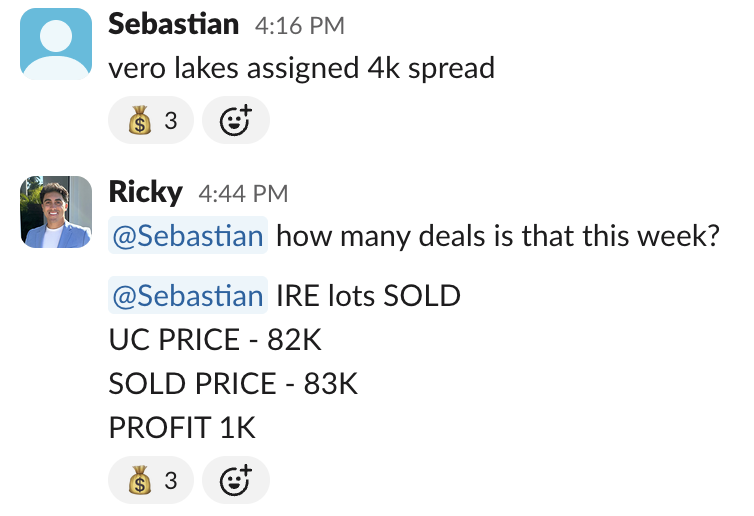The width and height of the screenshot is (754, 516).
Task: Open Sebastian's default profile avatar
Action: (56, 44)
